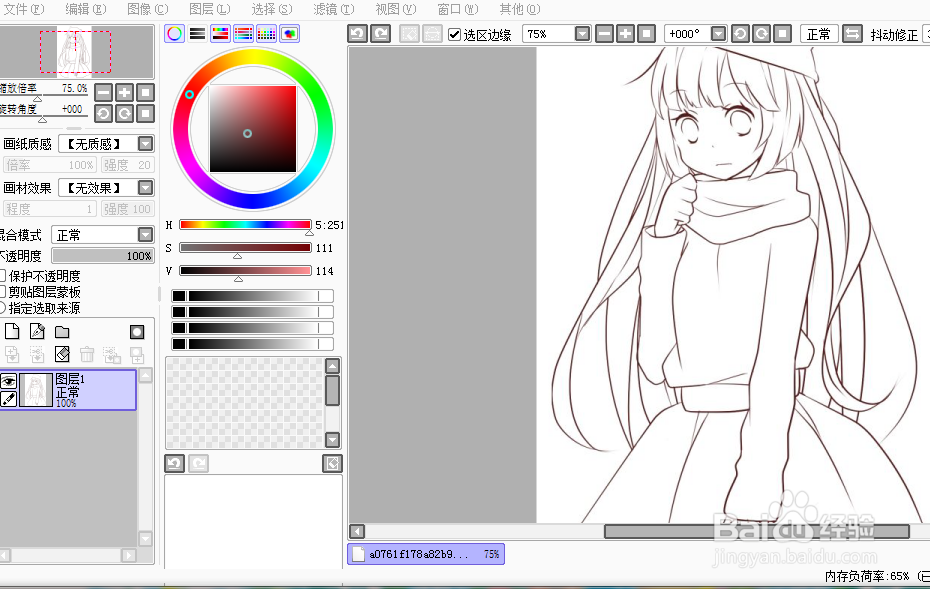The height and width of the screenshot is (589, 930).
Task: Toggle the RGB slider panel
Action: 198,34
